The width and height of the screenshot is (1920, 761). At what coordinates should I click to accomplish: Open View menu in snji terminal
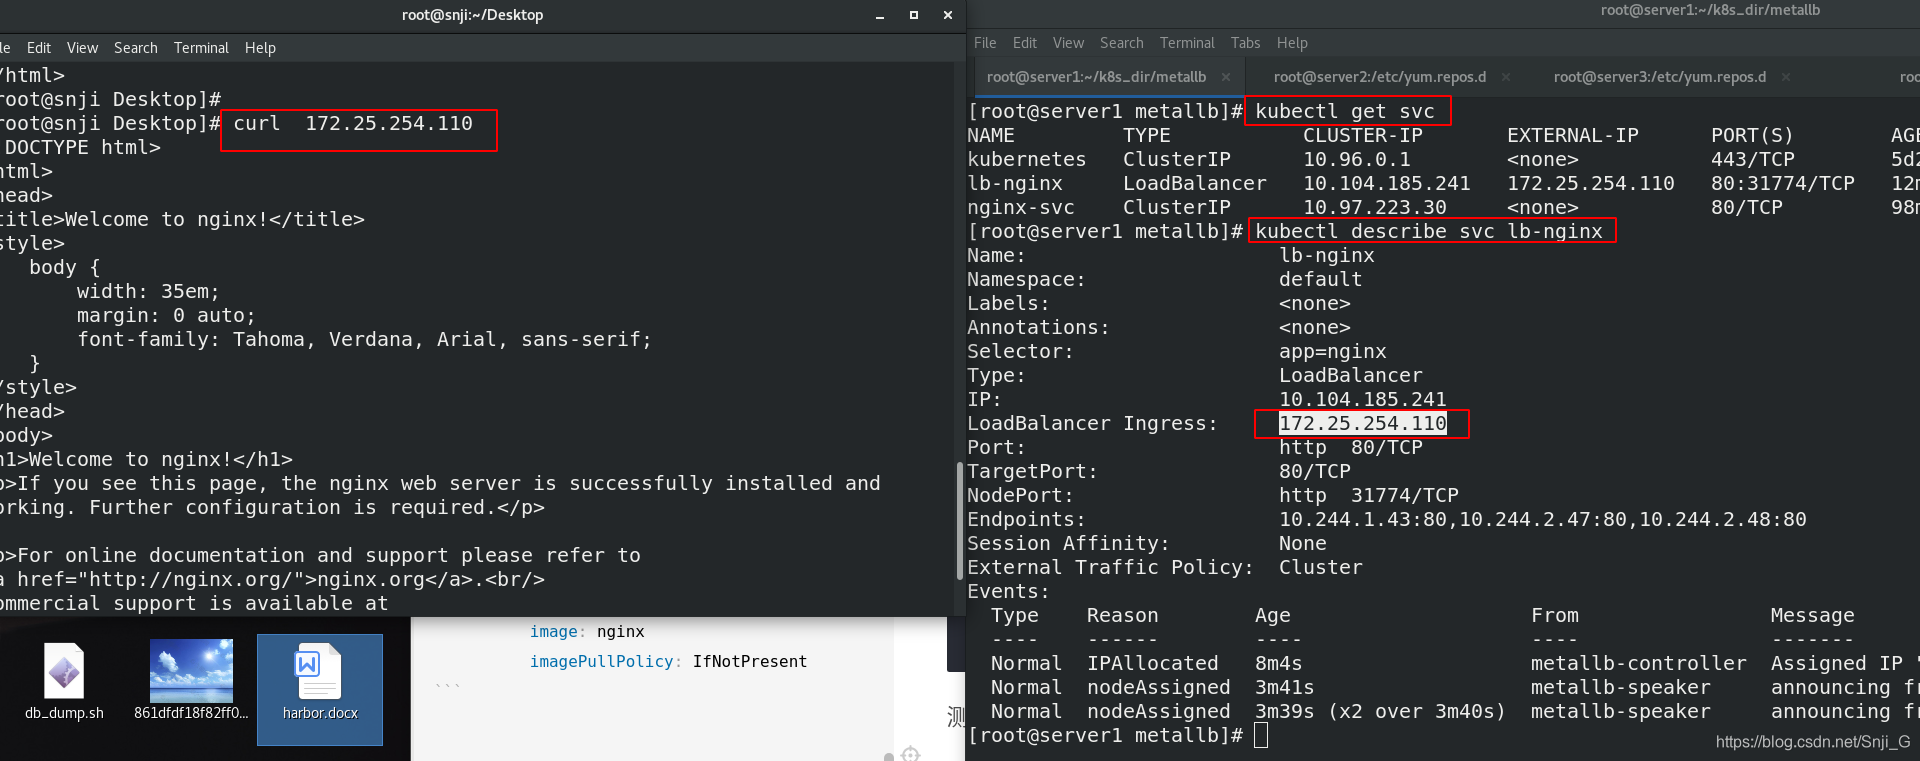(82, 48)
